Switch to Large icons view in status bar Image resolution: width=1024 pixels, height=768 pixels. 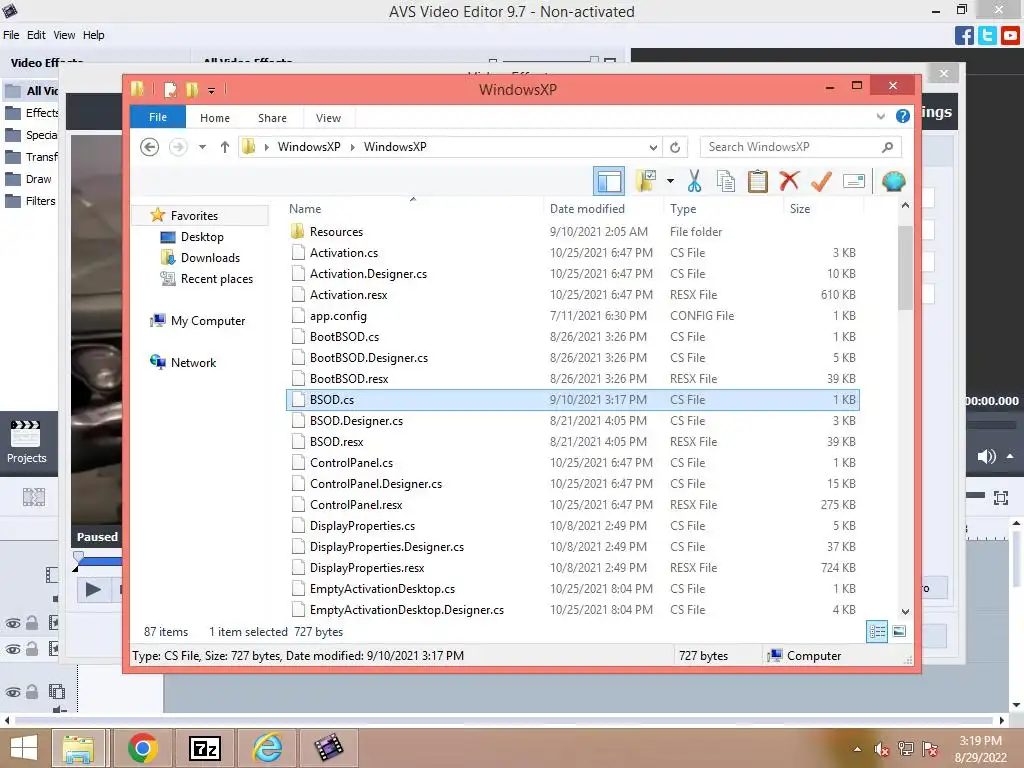[x=899, y=631]
